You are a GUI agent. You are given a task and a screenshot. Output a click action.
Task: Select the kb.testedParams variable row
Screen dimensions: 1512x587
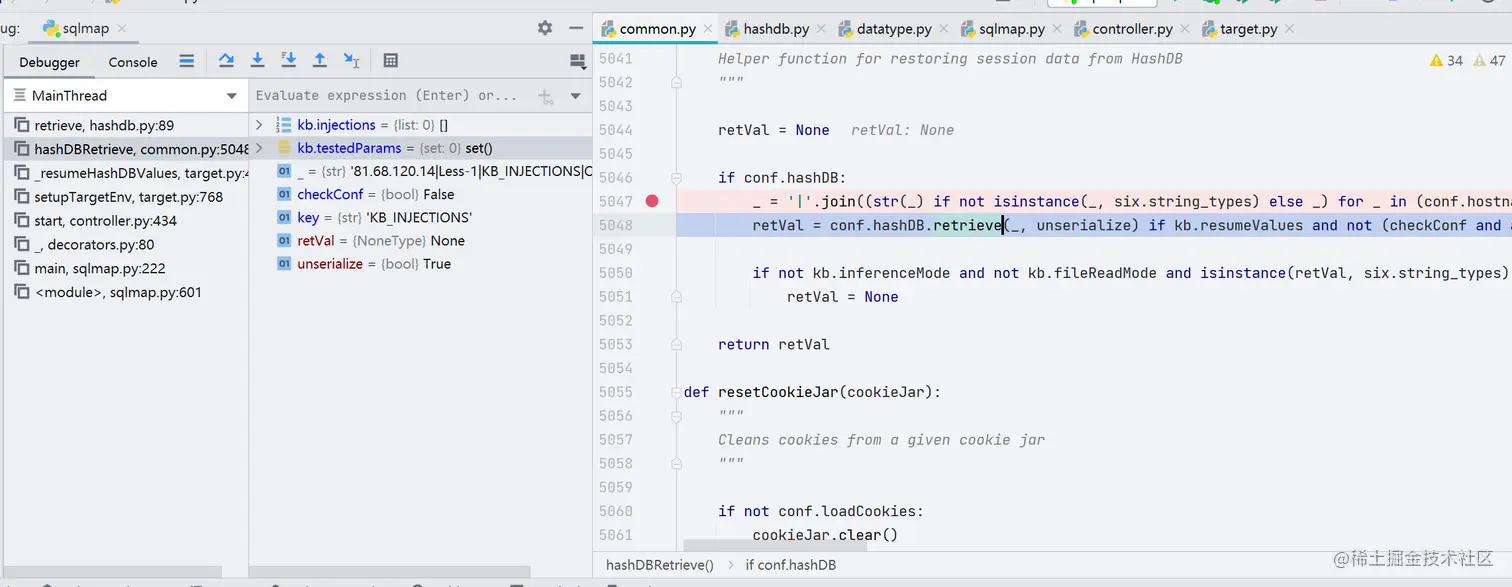[420, 148]
